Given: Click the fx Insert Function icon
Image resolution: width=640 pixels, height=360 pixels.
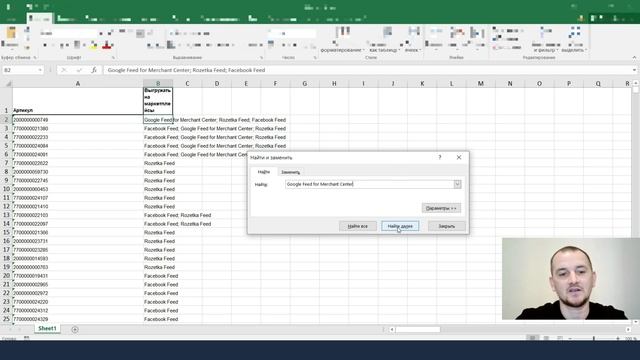Looking at the screenshot, I should click(94, 70).
